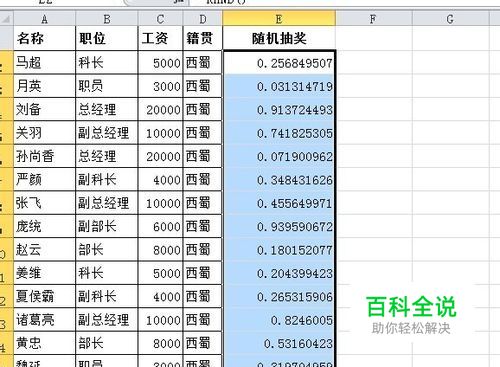Click the 职位 header cell
500x367 pixels.
coord(107,38)
